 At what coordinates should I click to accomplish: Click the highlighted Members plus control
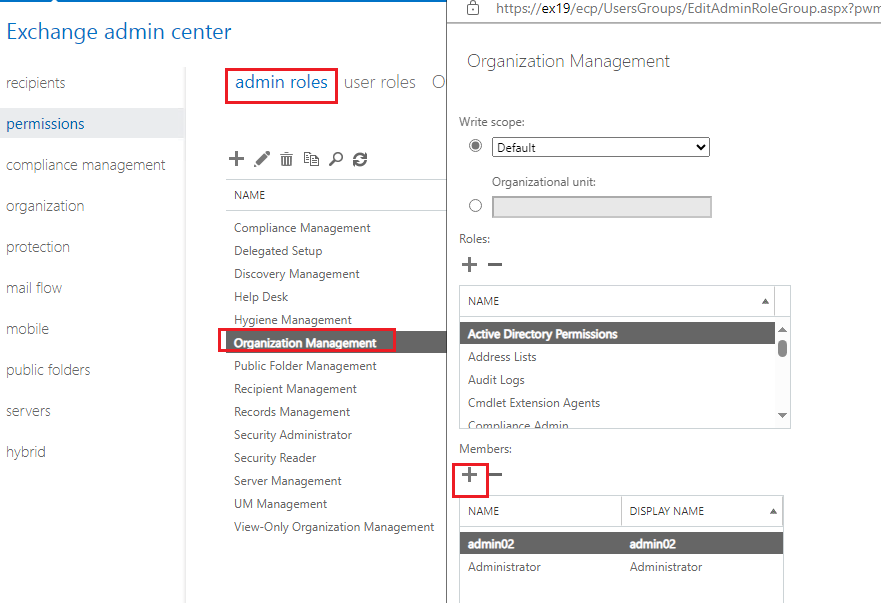click(469, 479)
